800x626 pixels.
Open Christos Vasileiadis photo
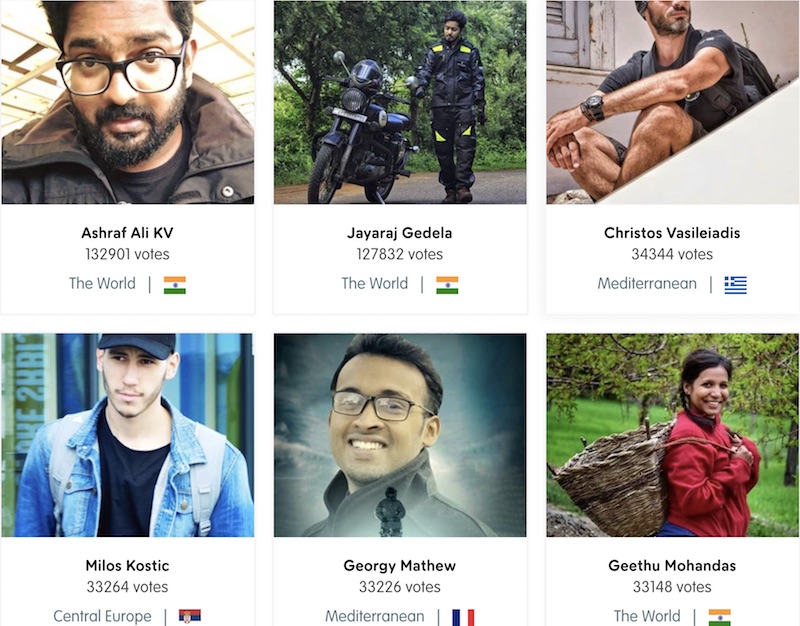pyautogui.click(x=672, y=102)
